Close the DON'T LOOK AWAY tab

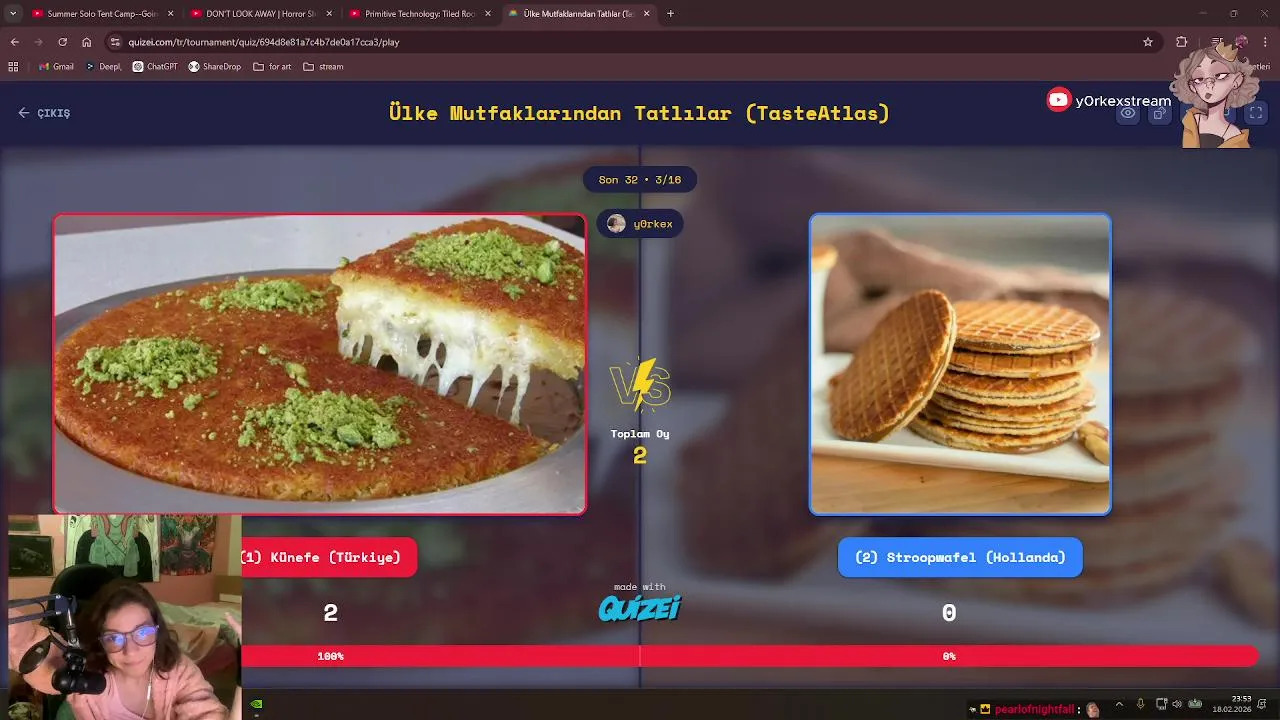pyautogui.click(x=329, y=14)
